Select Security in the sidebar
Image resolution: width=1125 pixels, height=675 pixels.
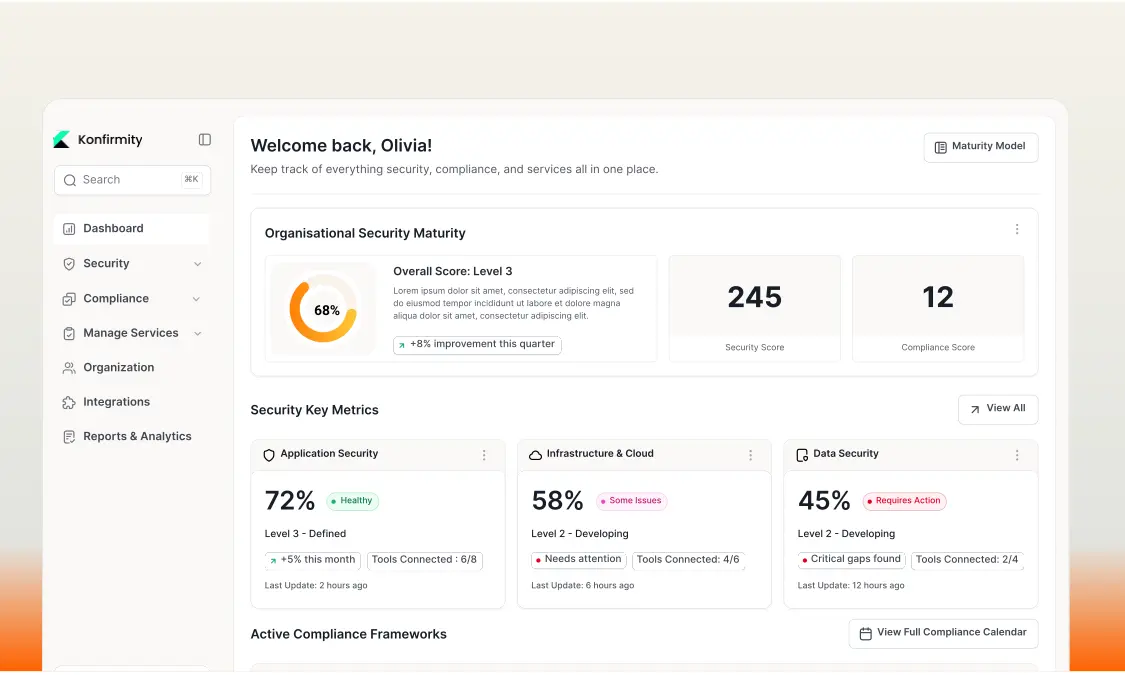132,263
